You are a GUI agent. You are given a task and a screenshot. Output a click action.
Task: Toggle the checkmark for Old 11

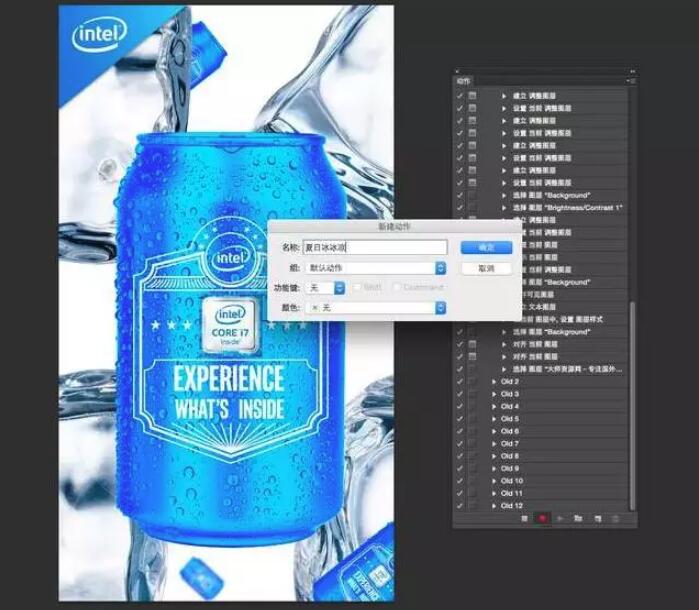460,494
